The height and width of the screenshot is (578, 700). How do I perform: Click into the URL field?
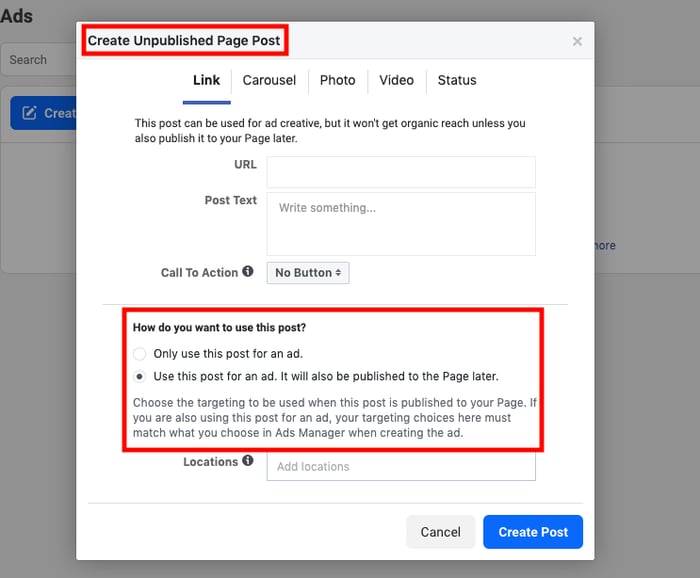click(400, 172)
